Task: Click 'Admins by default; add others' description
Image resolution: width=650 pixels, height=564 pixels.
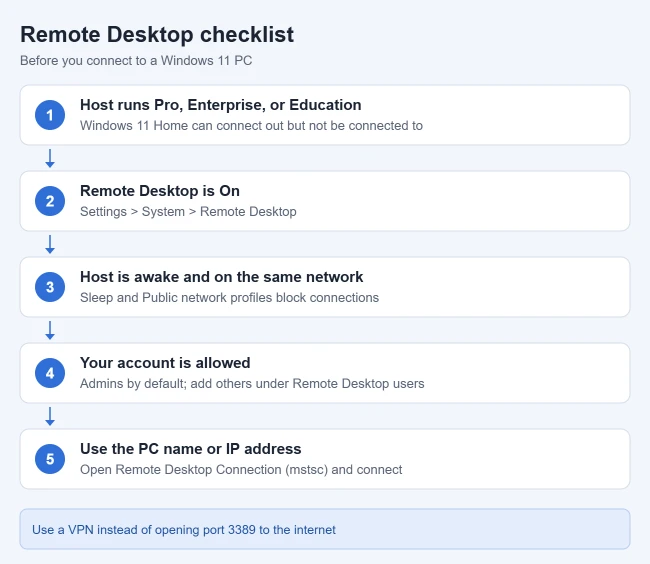Action: point(252,383)
